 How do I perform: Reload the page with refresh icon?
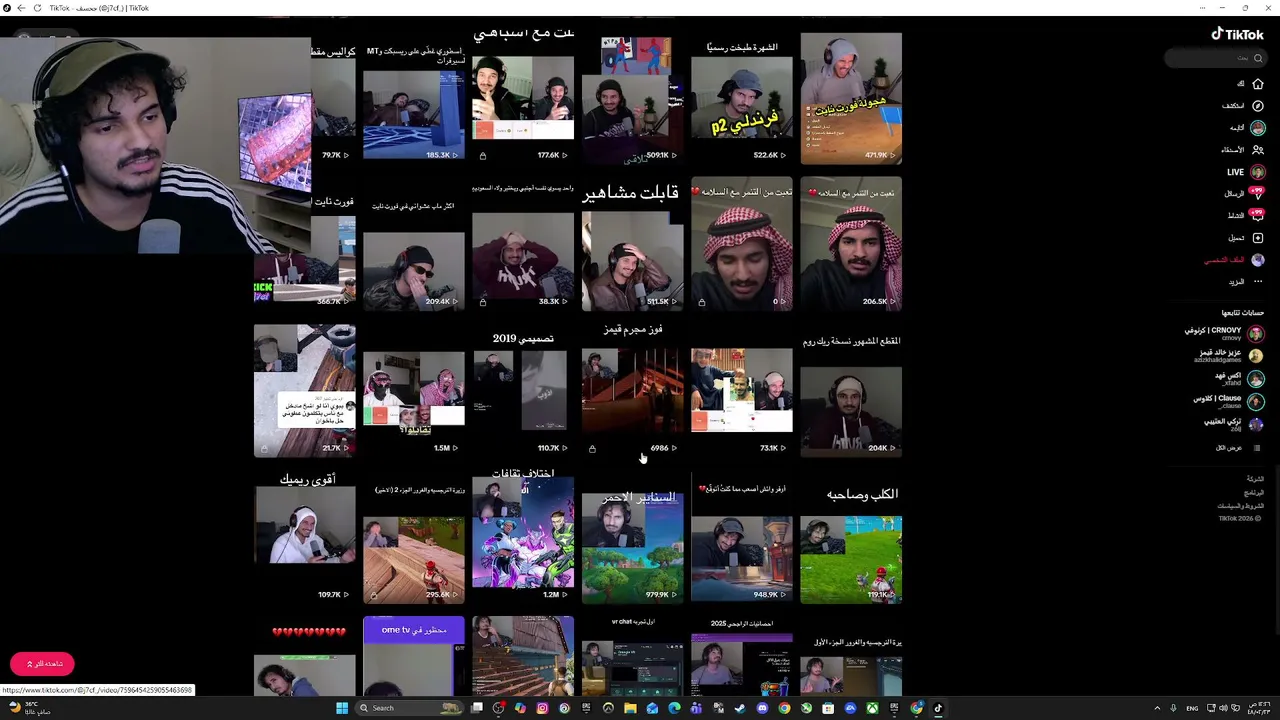[38, 8]
